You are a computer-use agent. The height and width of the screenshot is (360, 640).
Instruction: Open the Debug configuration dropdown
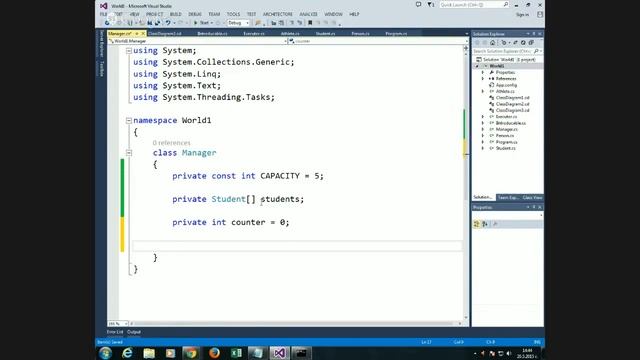tap(238, 23)
